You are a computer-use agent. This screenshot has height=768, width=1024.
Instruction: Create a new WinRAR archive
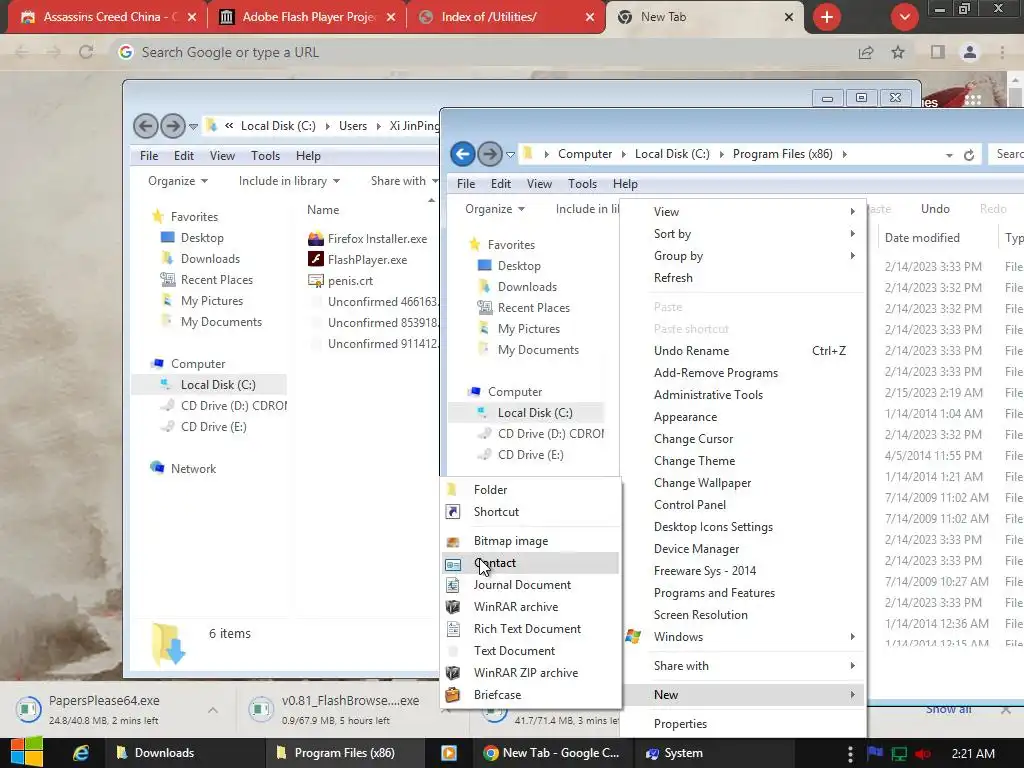pos(530,607)
